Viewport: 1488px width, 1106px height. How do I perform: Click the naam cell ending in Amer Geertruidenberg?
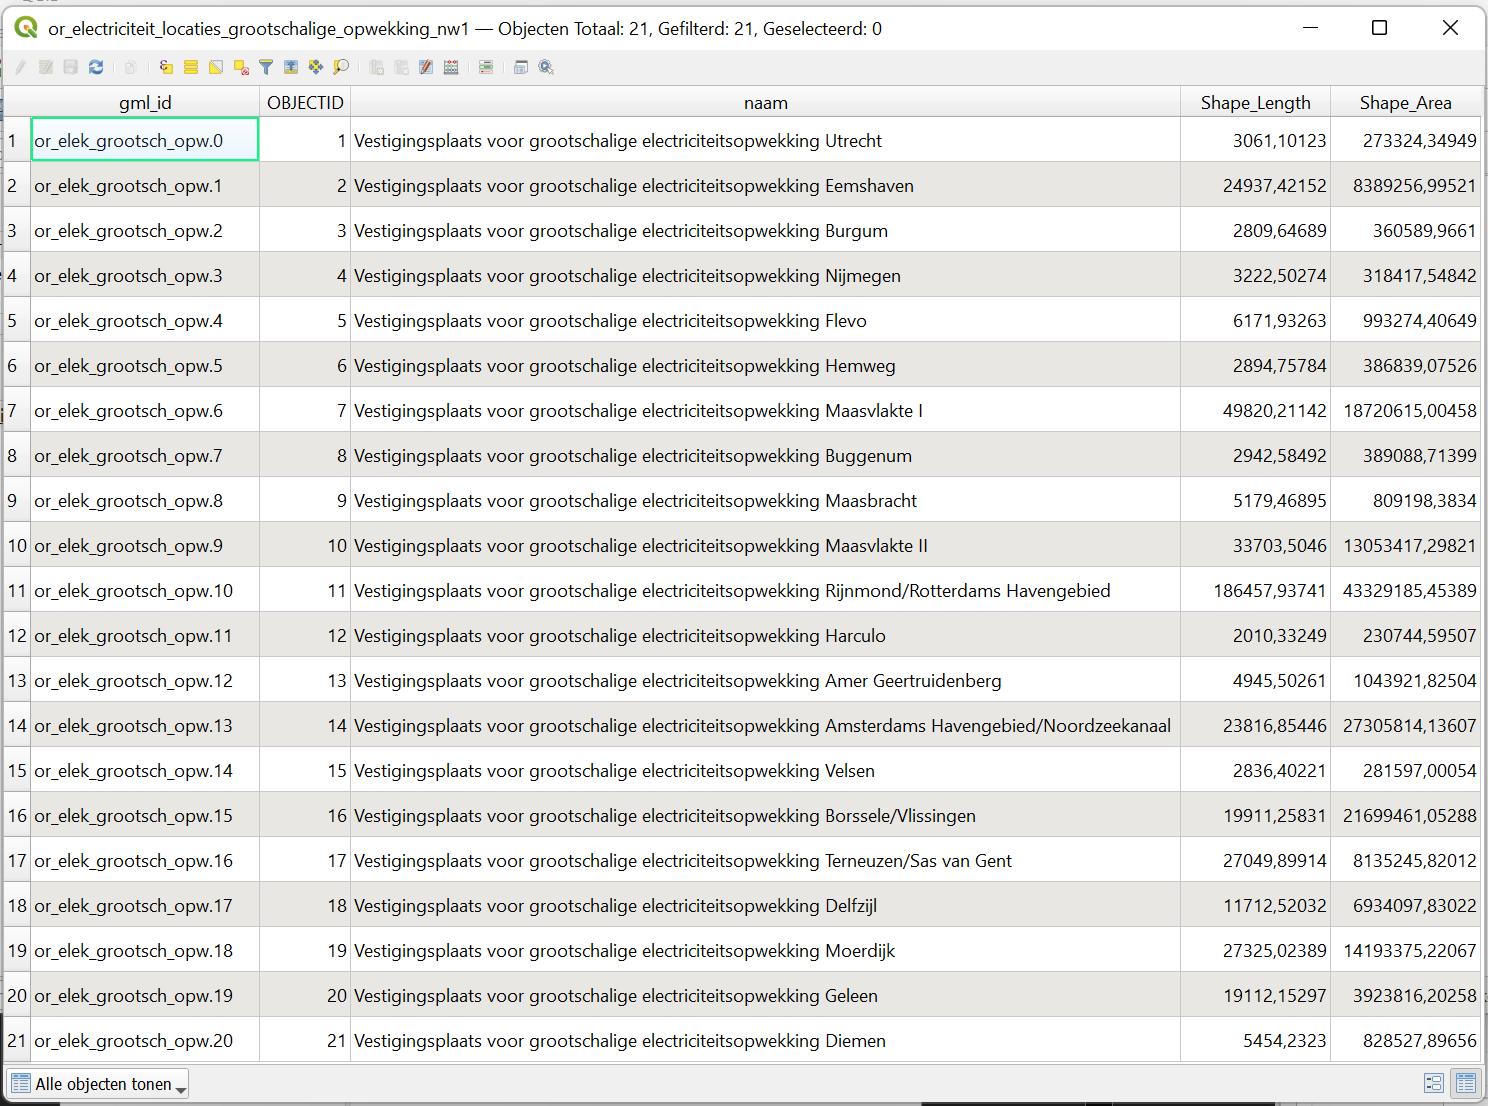click(x=765, y=680)
